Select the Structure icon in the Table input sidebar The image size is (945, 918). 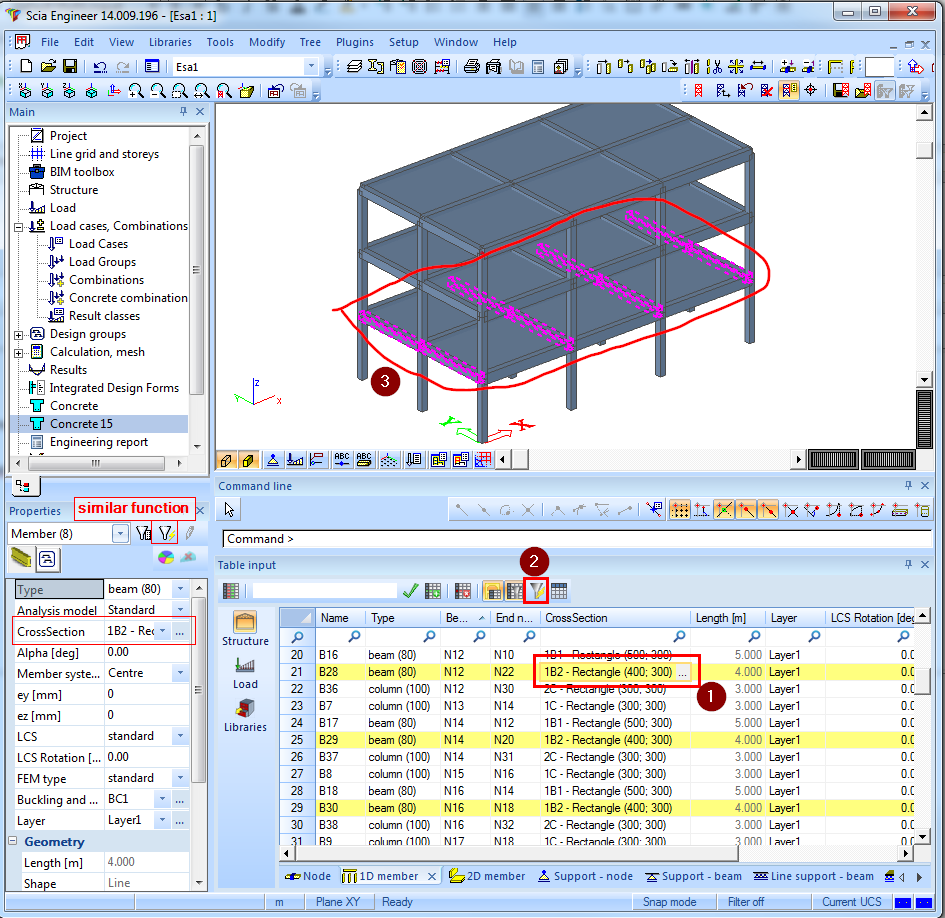click(x=245, y=628)
